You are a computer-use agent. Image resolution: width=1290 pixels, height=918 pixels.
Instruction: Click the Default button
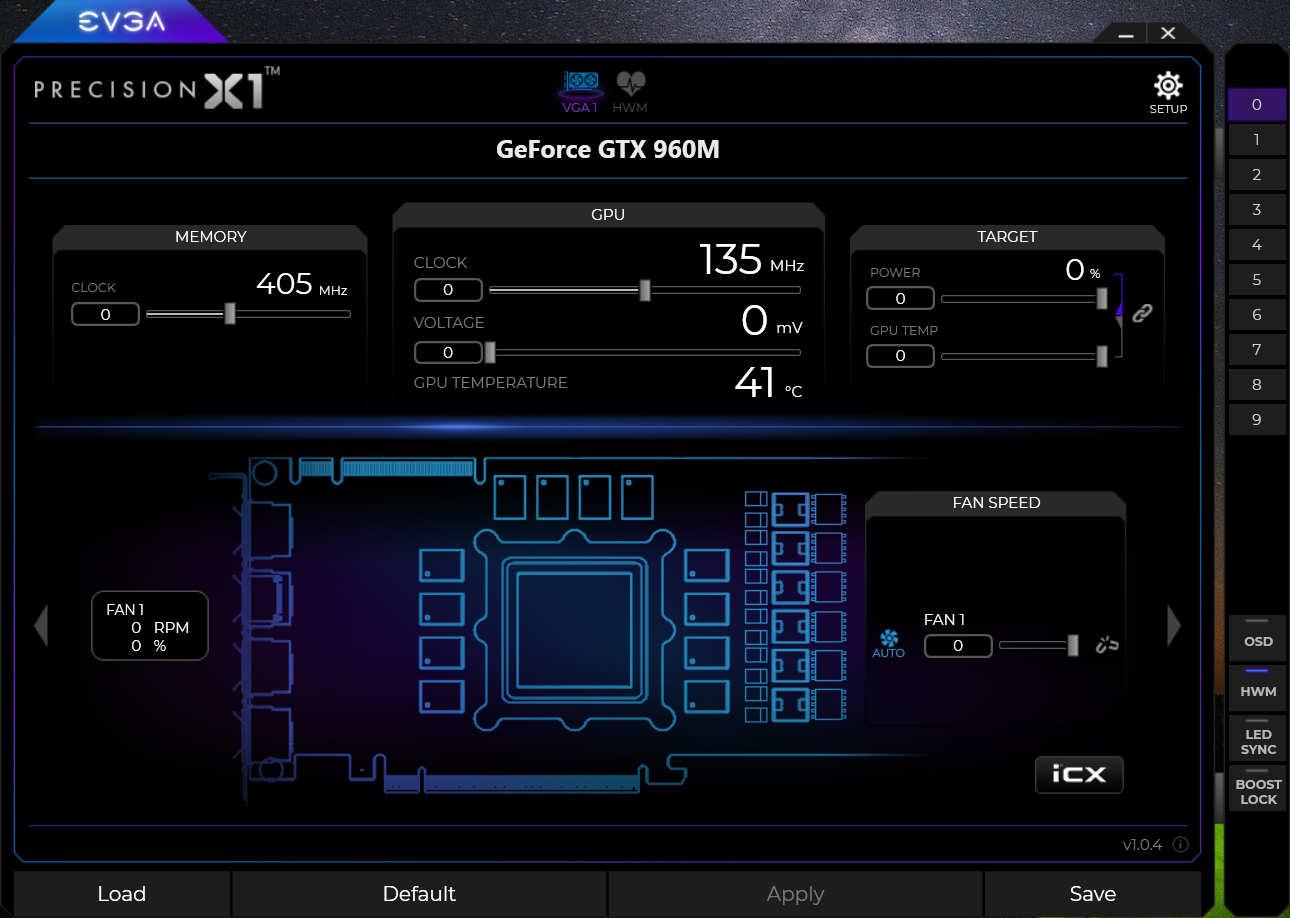[419, 894]
